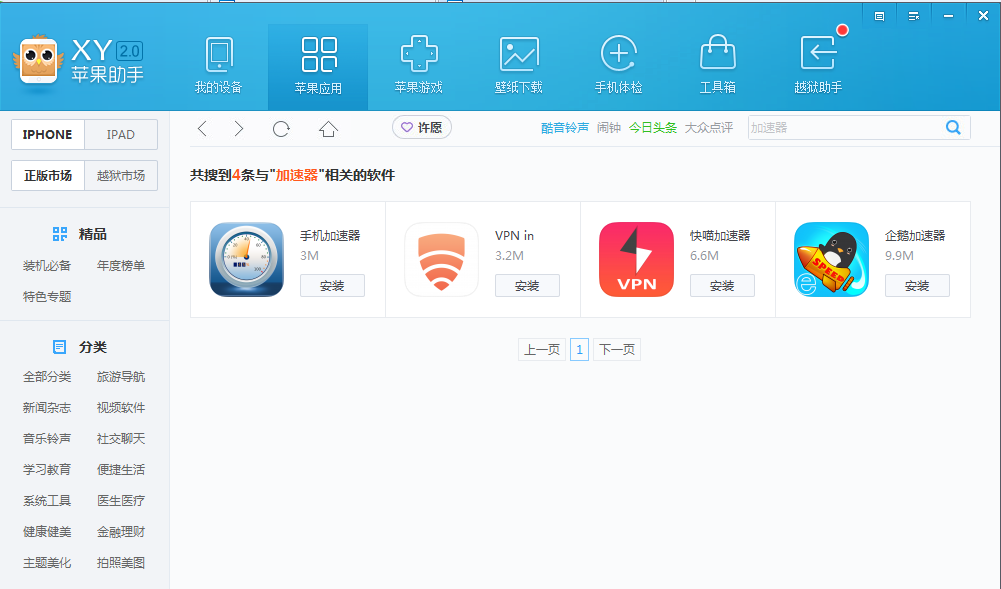Viewport: 1001px width, 589px height.
Task: Switch to IPAD tab
Action: tap(121, 135)
